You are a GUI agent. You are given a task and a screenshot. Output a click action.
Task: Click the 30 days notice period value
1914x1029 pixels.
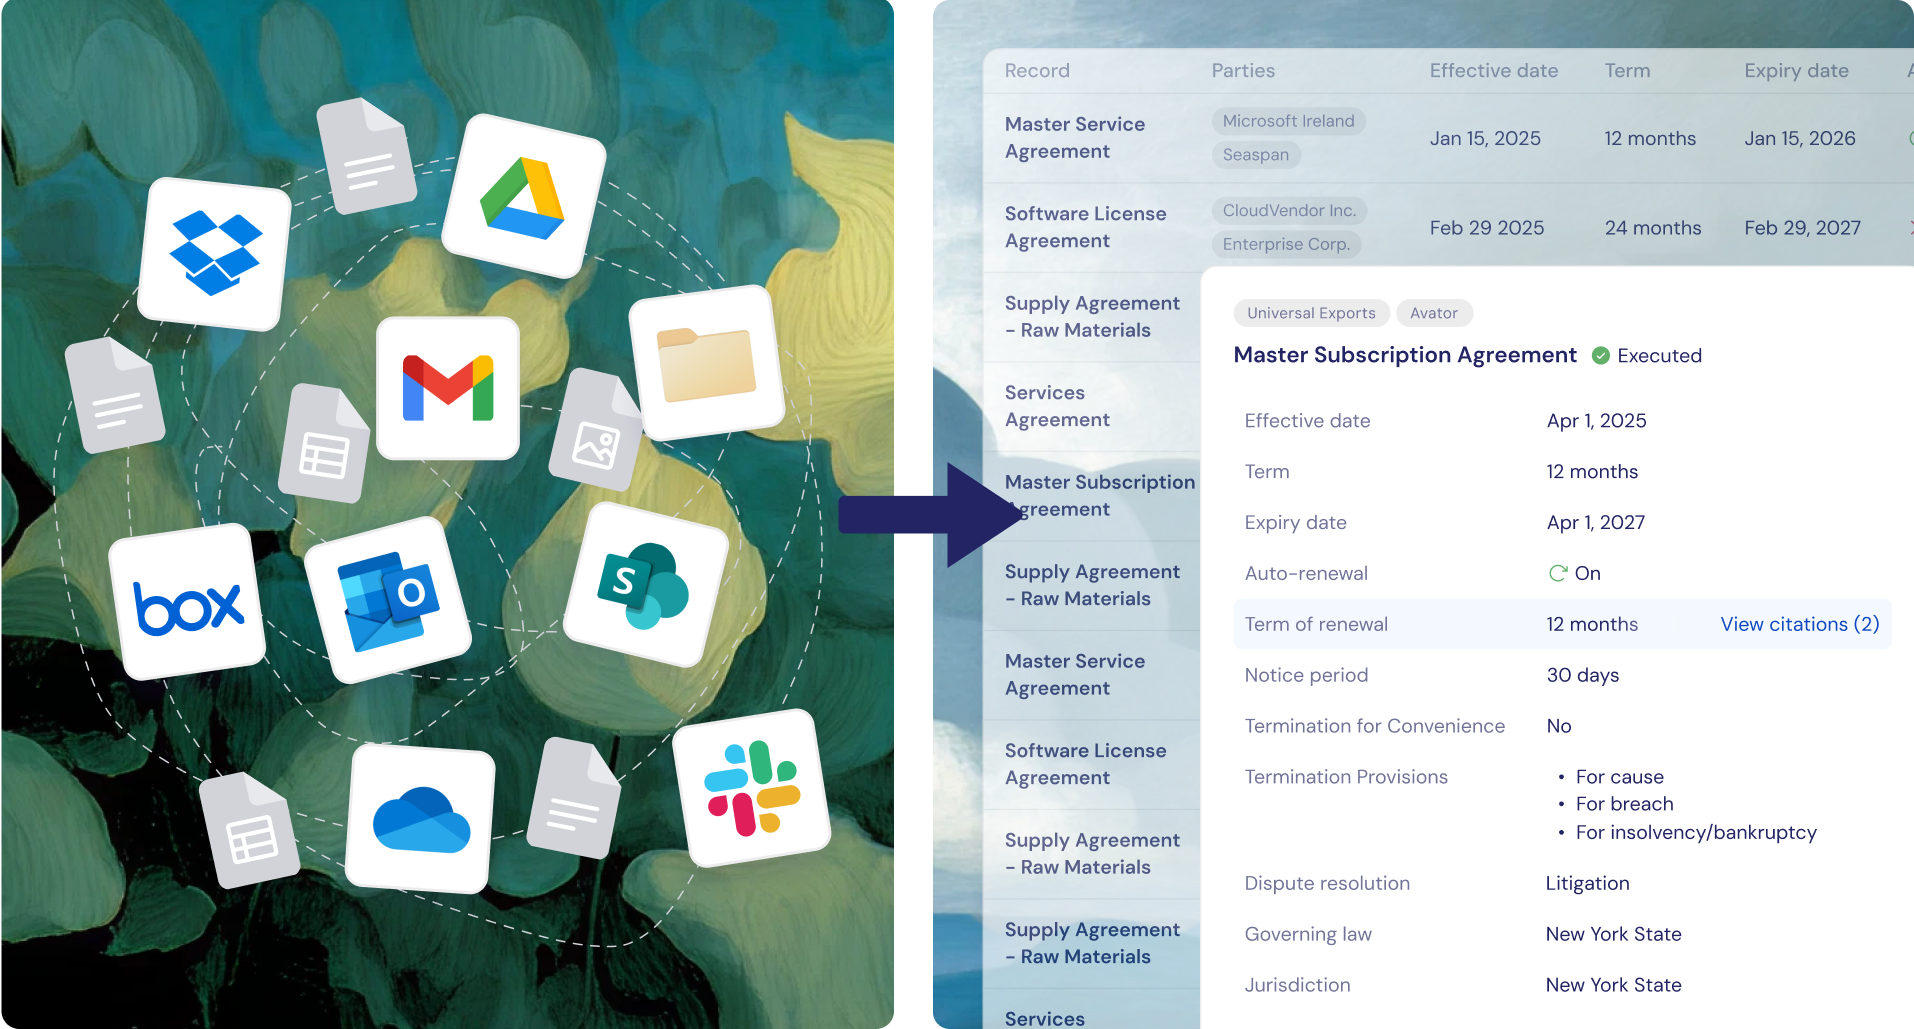pos(1582,675)
